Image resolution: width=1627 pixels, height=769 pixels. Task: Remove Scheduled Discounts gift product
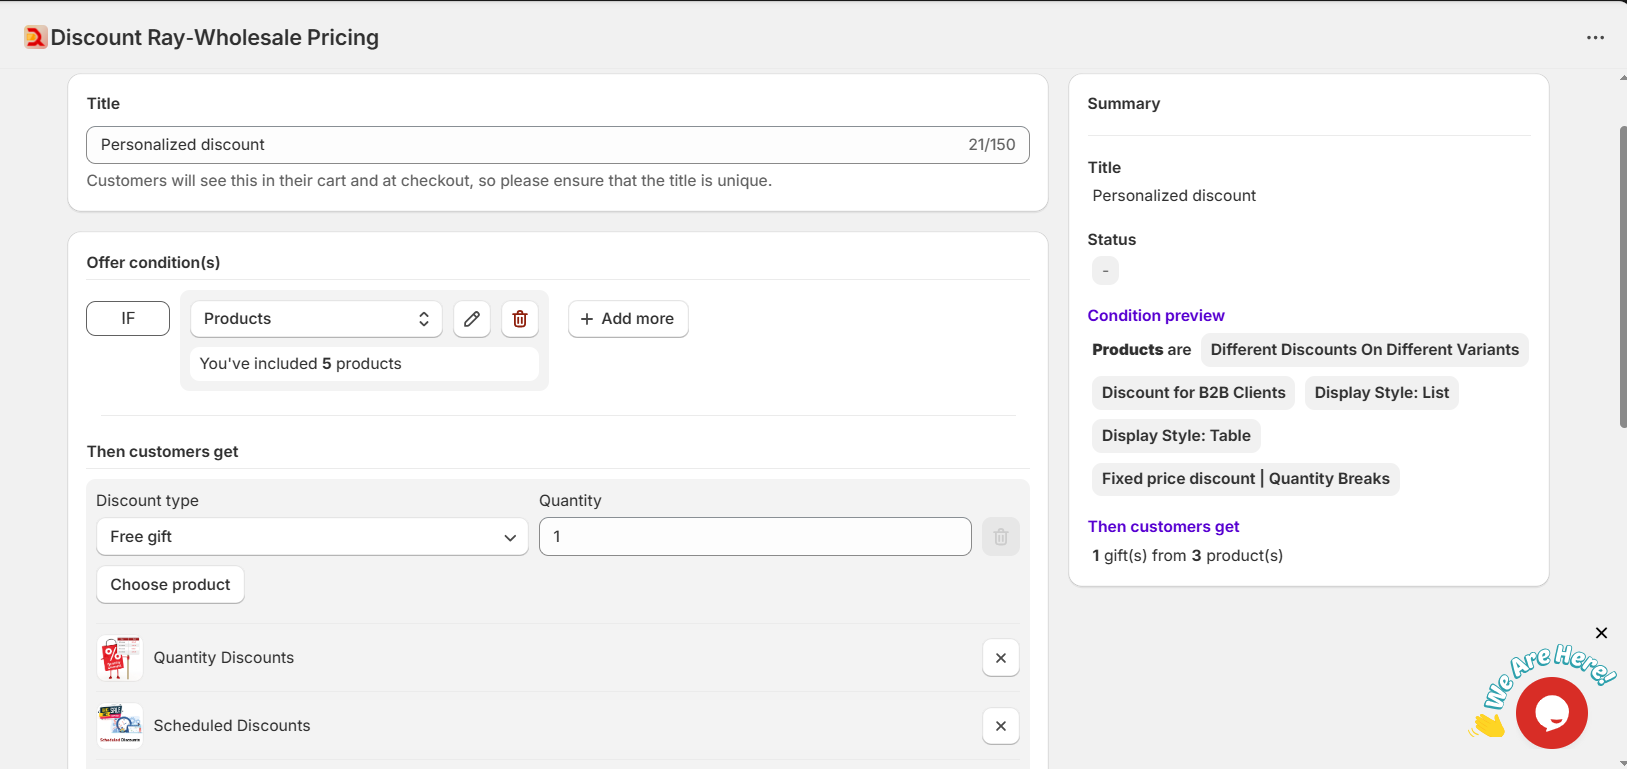tap(1001, 726)
